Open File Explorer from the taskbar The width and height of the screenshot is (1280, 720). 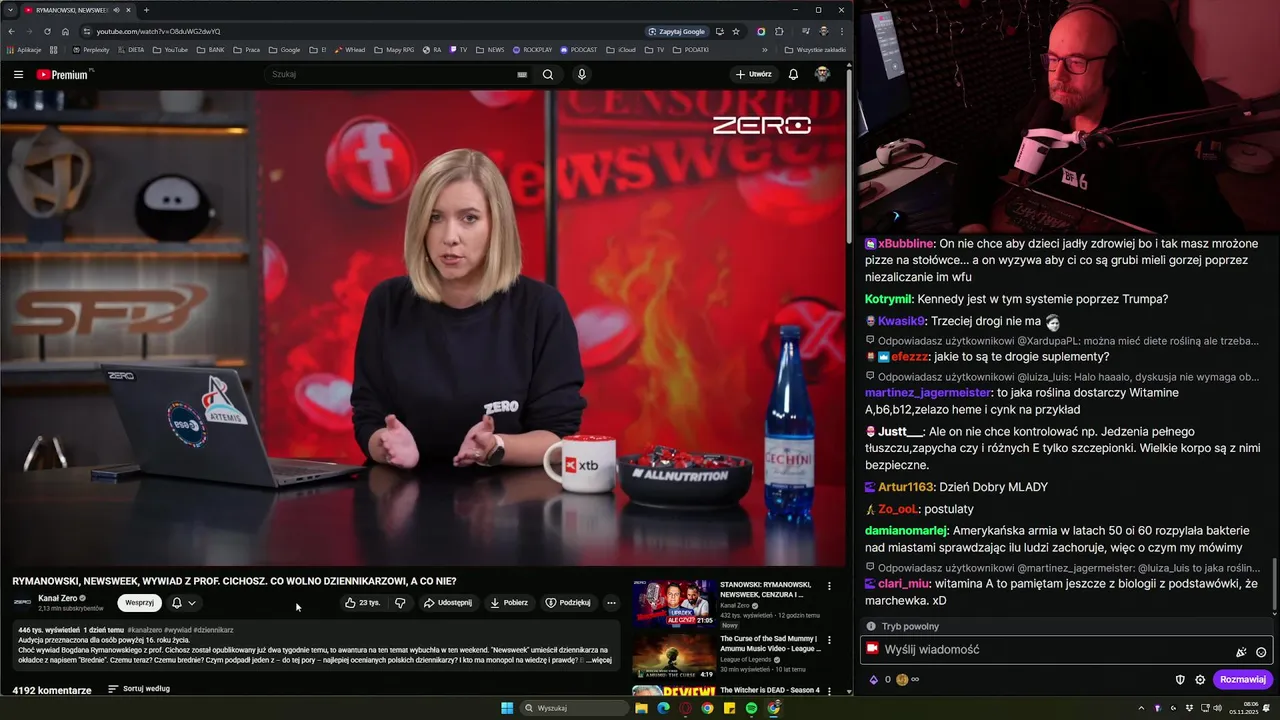click(641, 708)
